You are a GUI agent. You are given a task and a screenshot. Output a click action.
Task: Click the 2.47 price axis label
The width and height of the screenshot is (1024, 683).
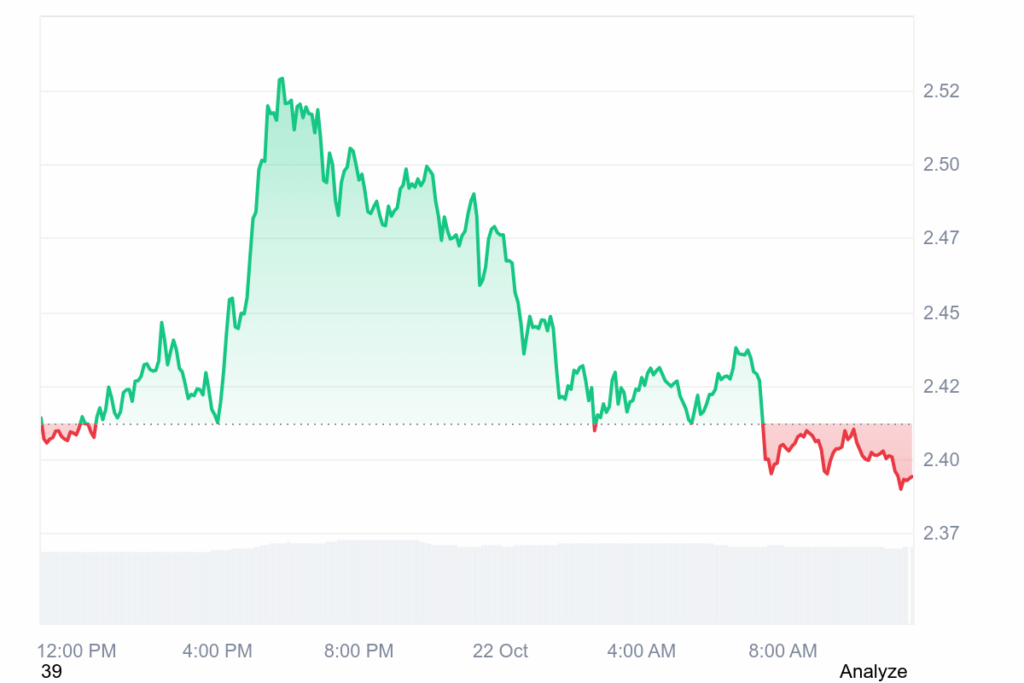point(940,238)
